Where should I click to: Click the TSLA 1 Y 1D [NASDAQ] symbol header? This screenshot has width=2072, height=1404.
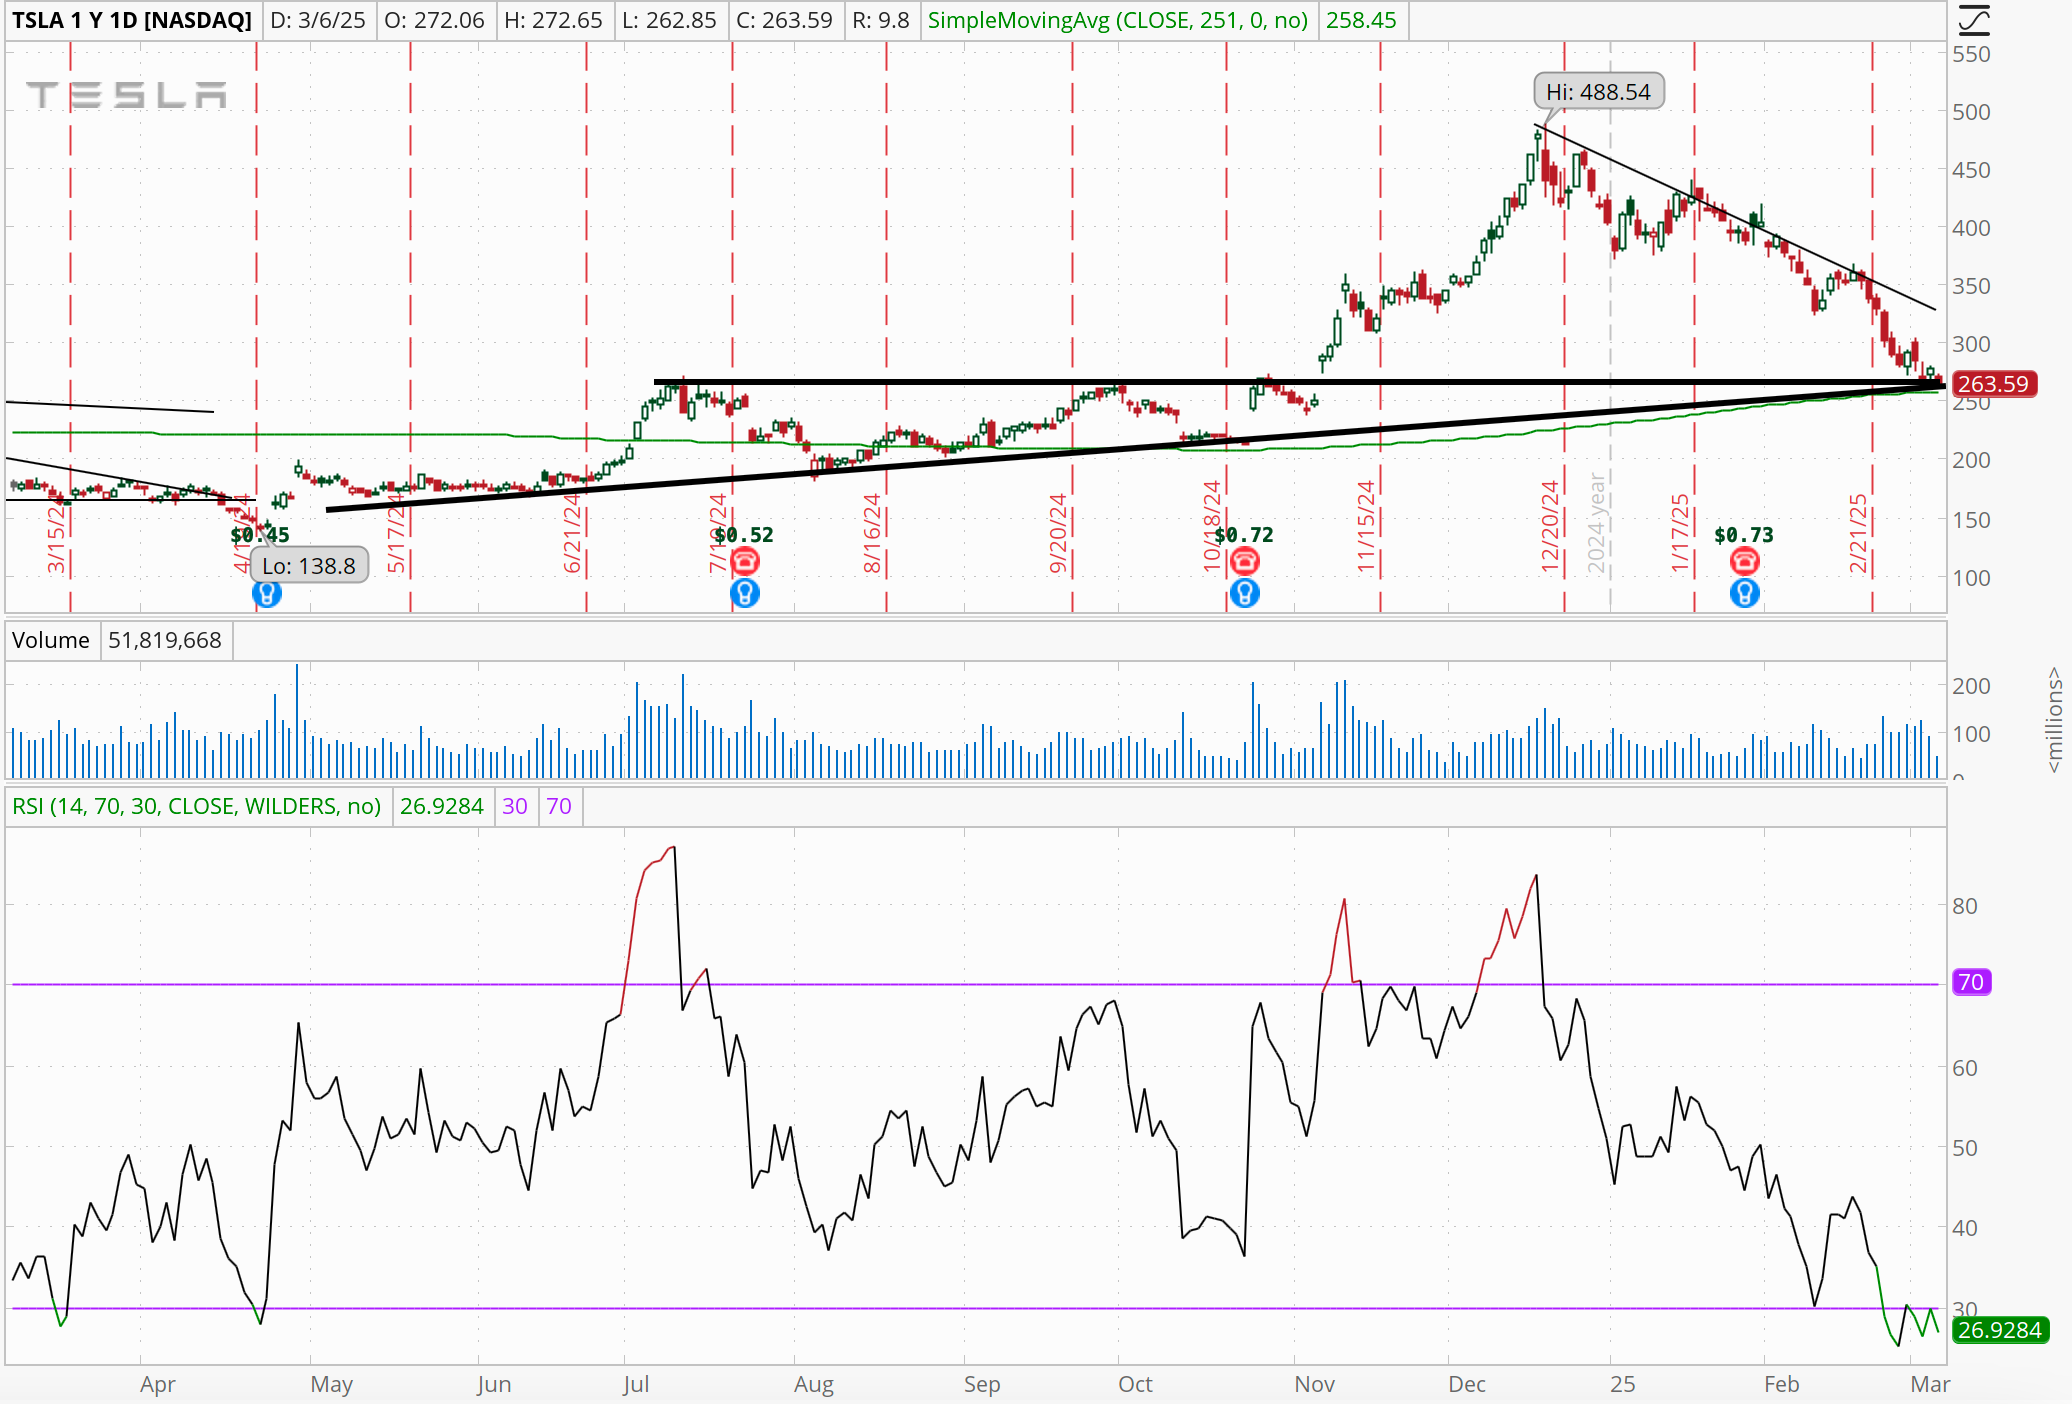[x=132, y=20]
